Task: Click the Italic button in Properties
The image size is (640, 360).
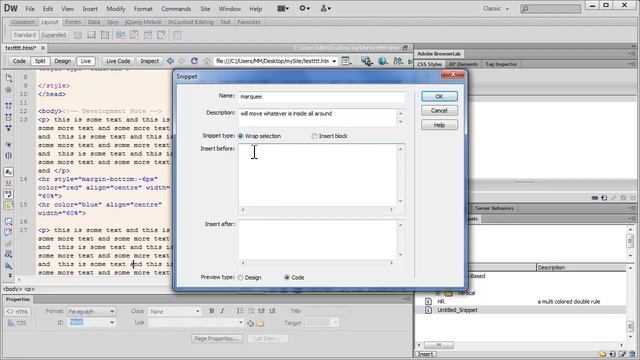Action: [222, 311]
